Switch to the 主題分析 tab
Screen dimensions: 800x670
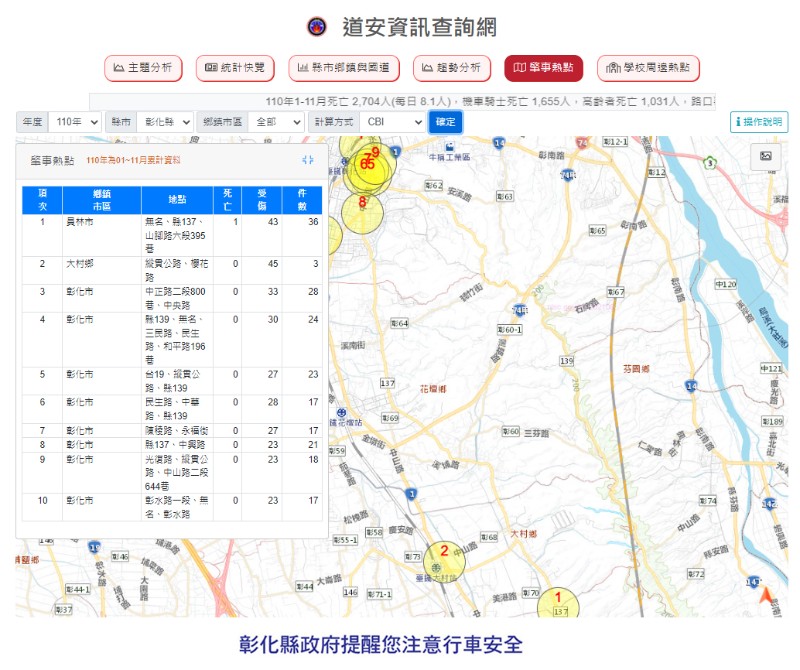[x=143, y=68]
